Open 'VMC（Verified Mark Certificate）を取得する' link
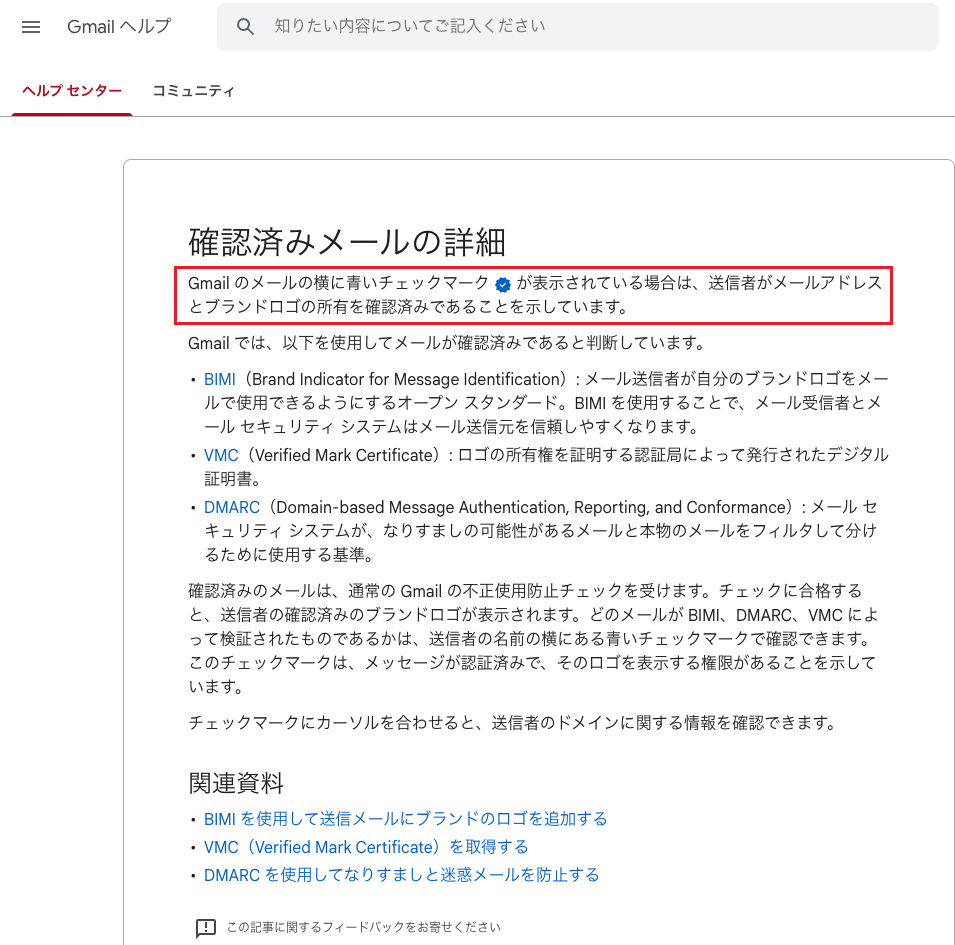The image size is (955, 945). click(x=366, y=847)
